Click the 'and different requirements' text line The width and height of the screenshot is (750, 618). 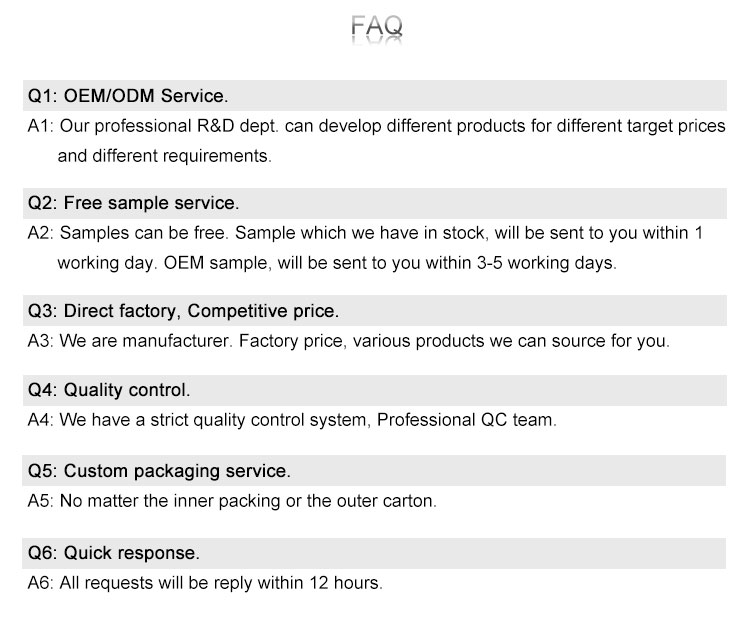coord(164,156)
